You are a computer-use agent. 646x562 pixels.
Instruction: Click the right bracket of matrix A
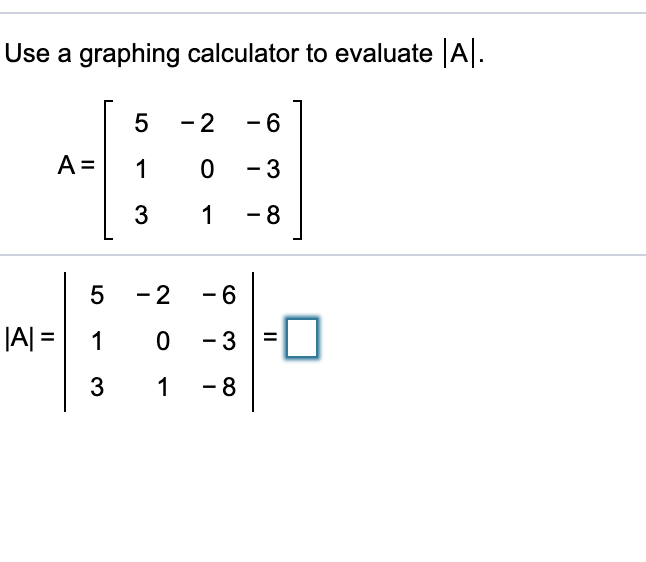tap(298, 169)
